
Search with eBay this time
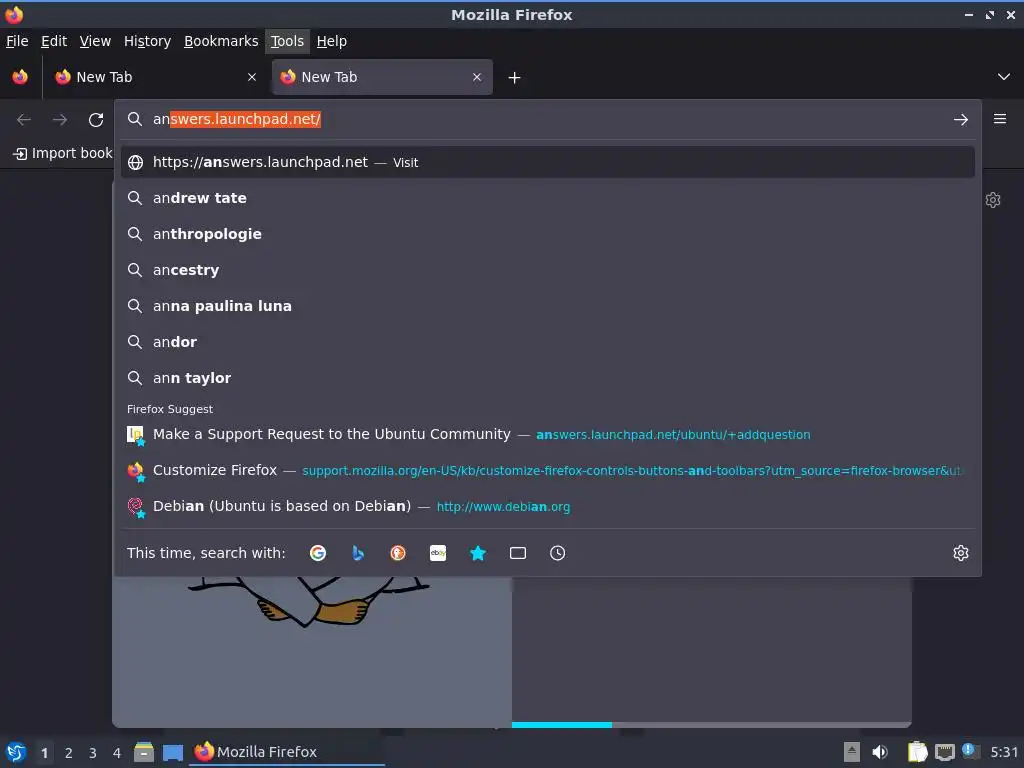438,553
